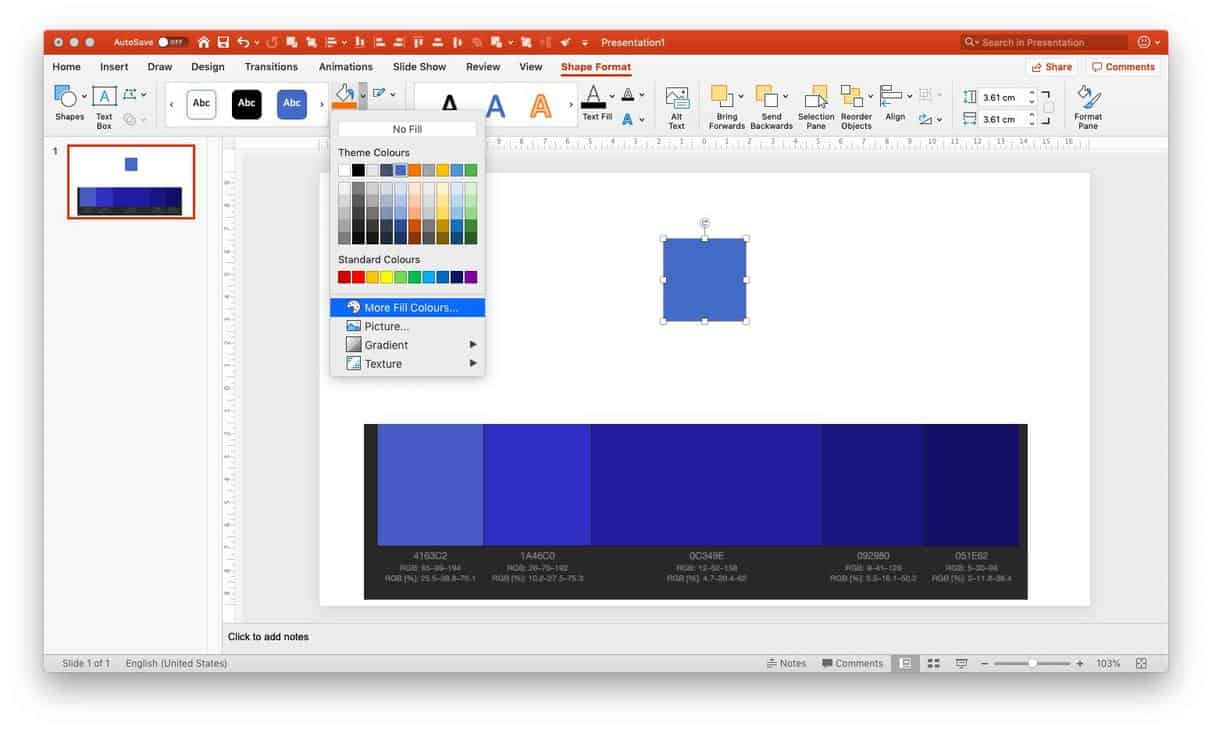Open the Format Pane
This screenshot has height=730, width=1212.
tap(1088, 107)
